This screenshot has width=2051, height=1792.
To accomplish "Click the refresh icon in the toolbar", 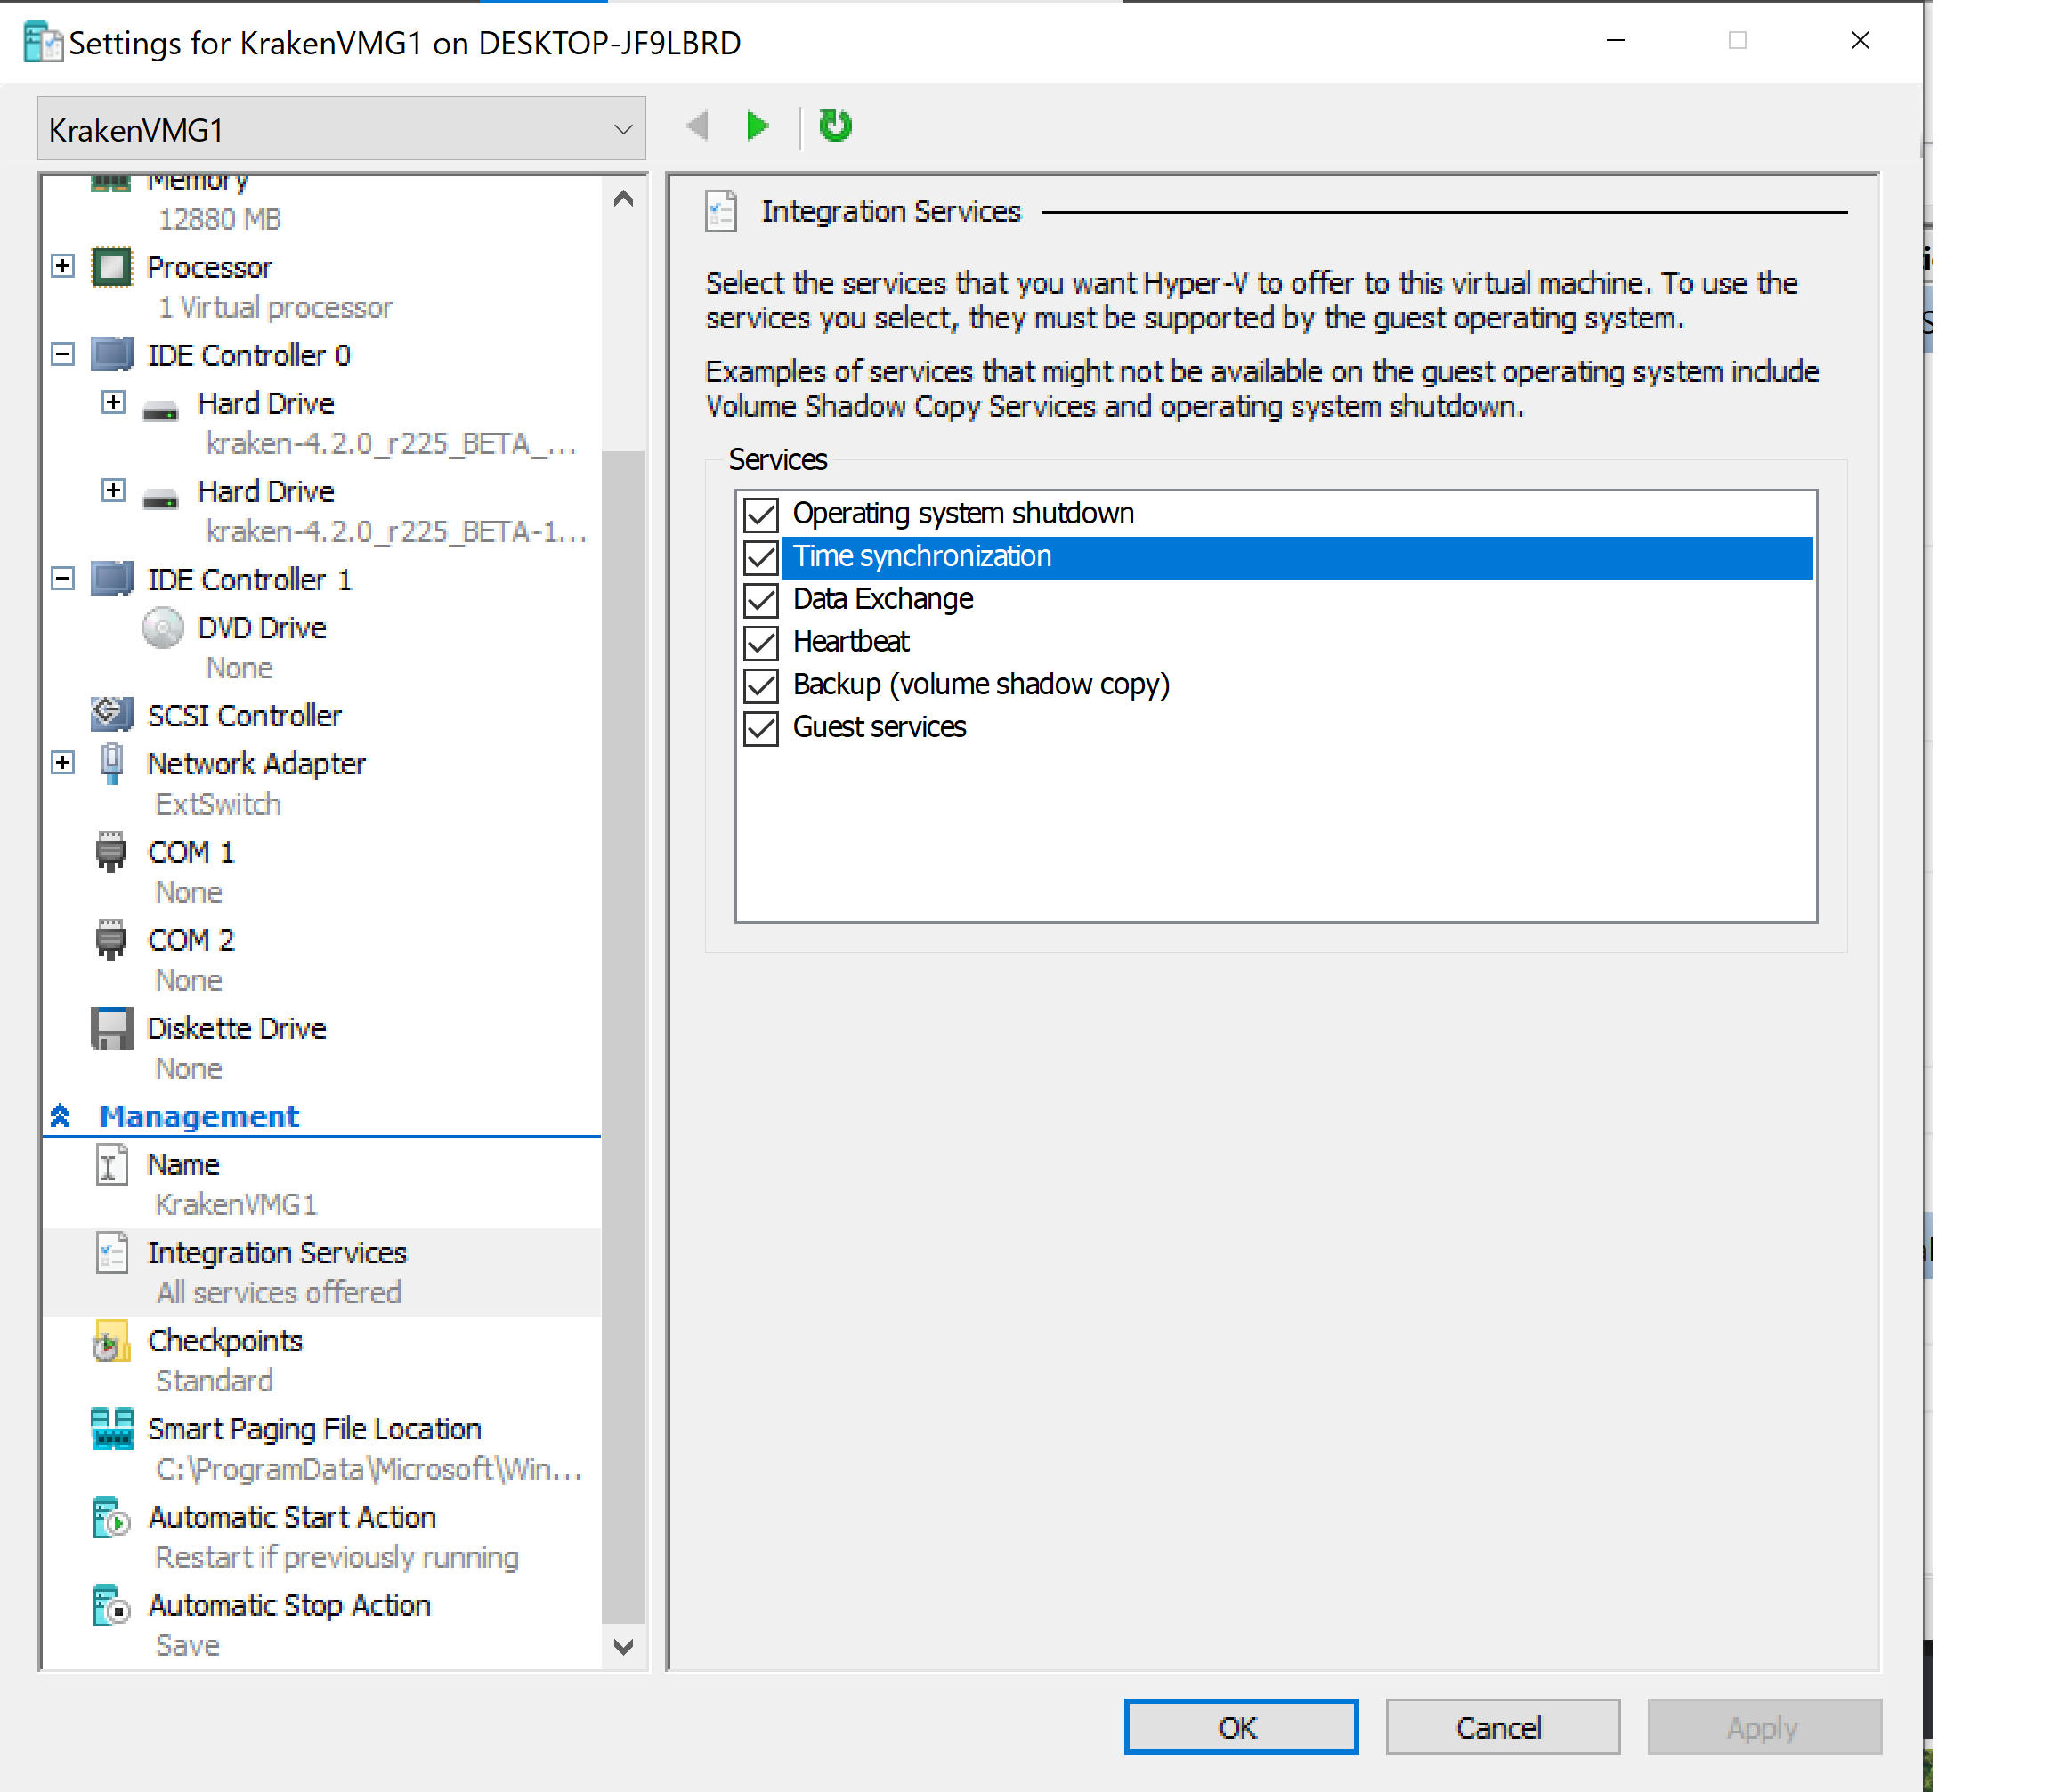I will point(834,126).
